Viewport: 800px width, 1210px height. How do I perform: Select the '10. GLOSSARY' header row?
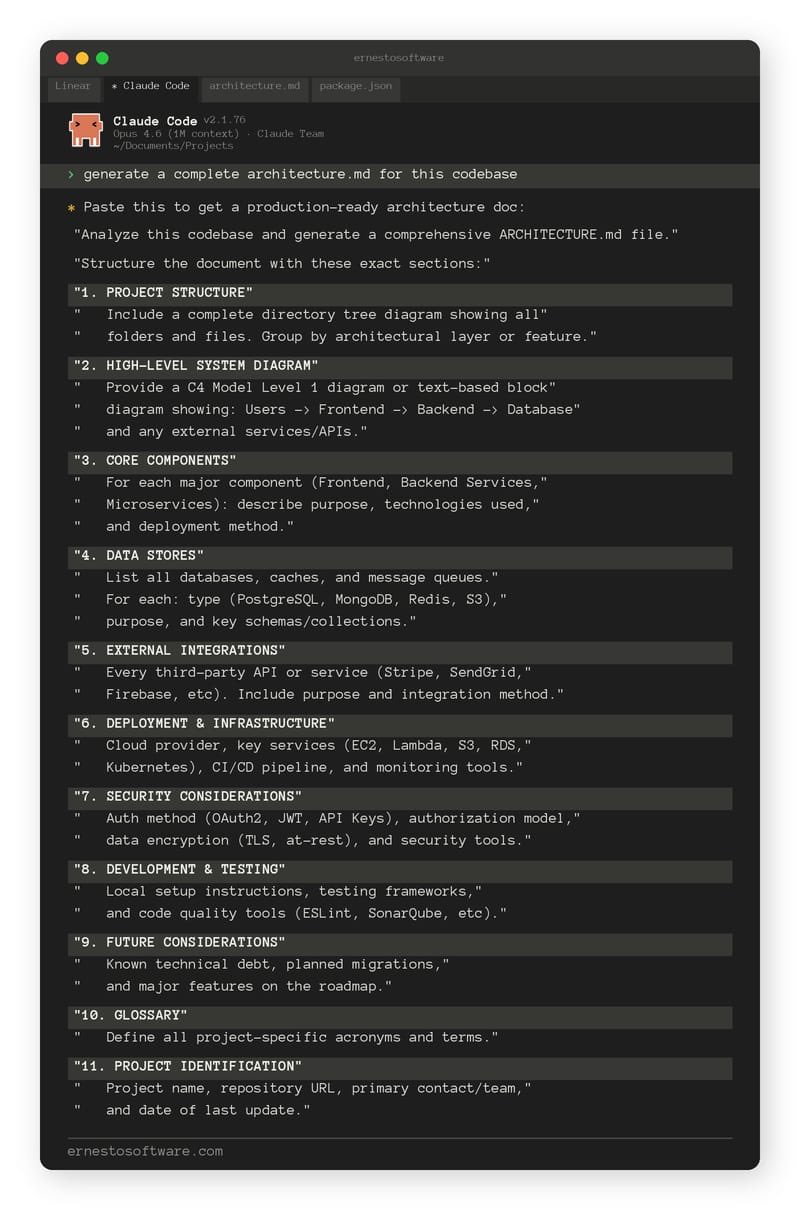coord(400,1016)
